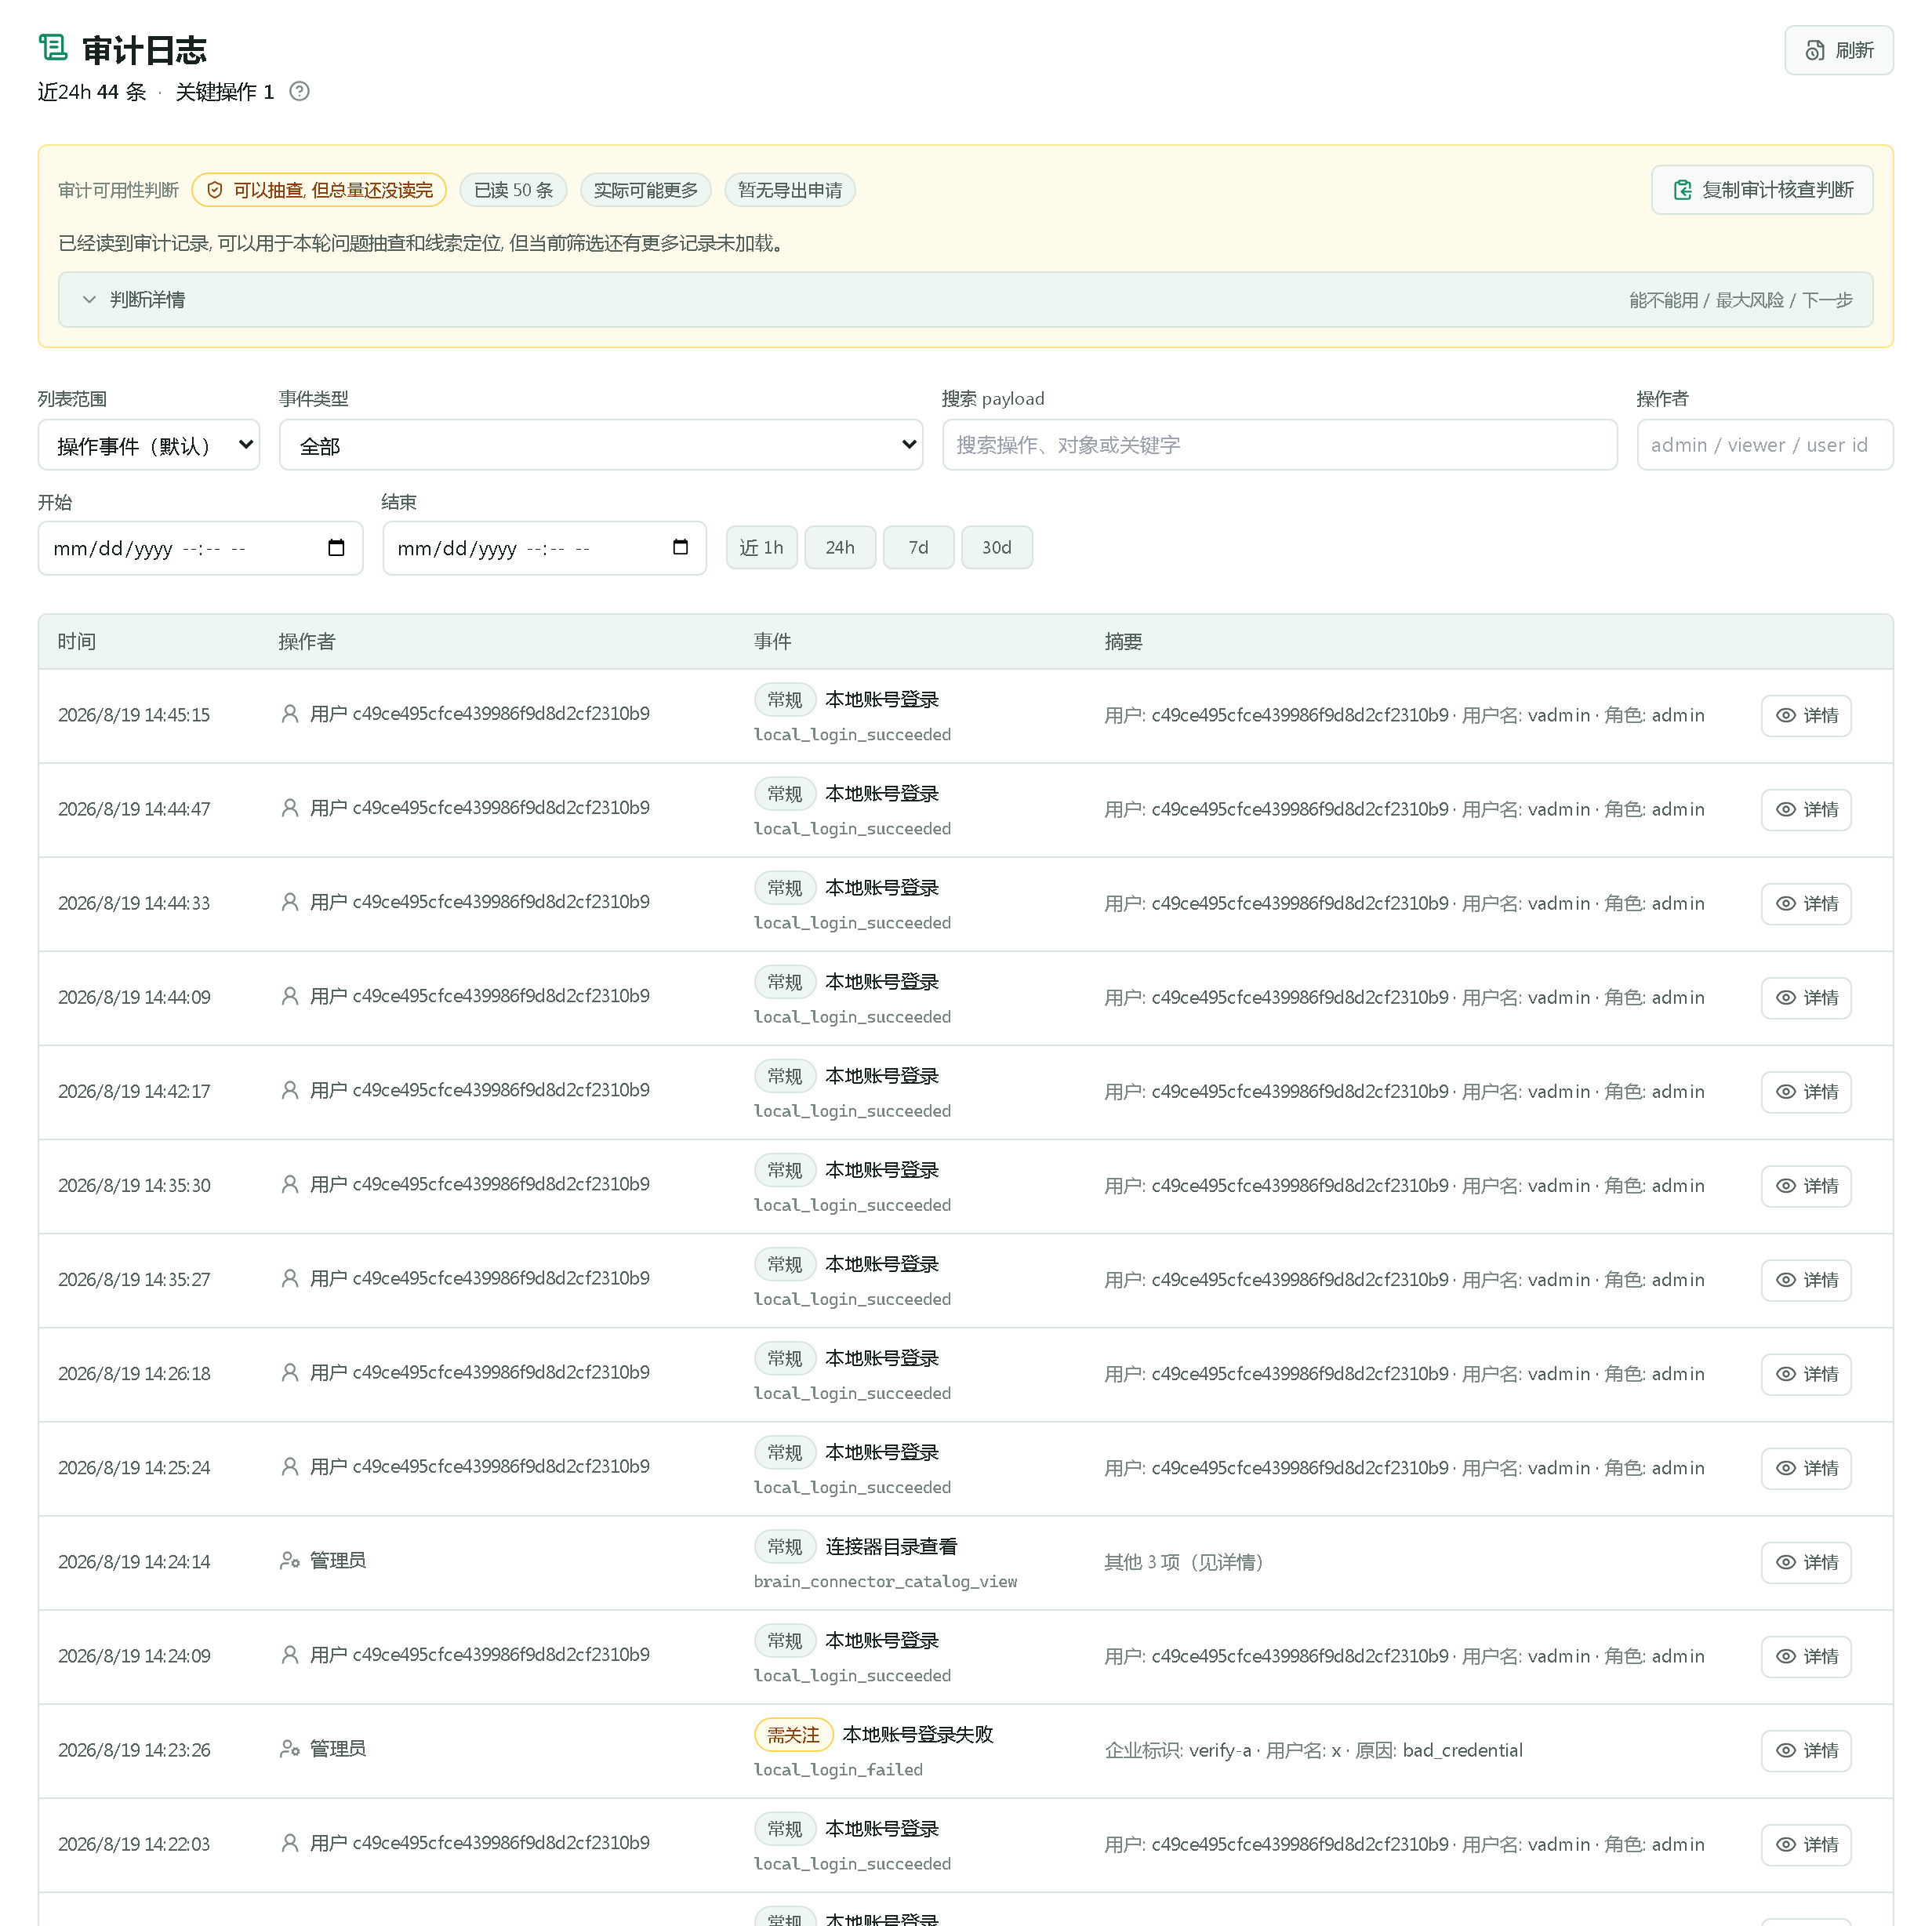Open details for the 14:26:18 row
The image size is (1932, 1926).
tap(1806, 1374)
